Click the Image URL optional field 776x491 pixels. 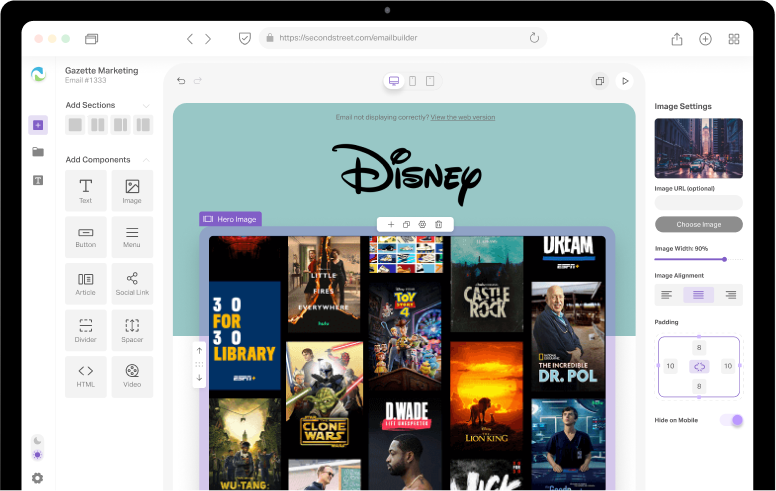pos(698,202)
